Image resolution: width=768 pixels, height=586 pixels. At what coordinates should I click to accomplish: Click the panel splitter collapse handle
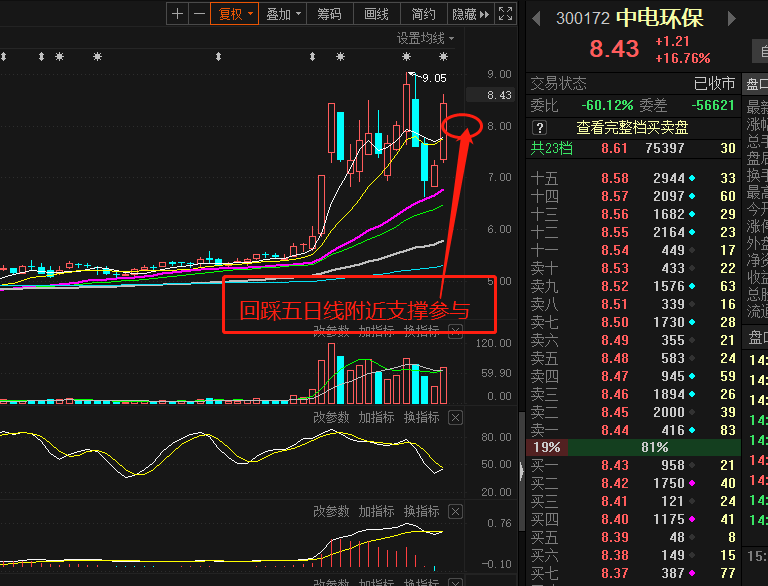522,471
